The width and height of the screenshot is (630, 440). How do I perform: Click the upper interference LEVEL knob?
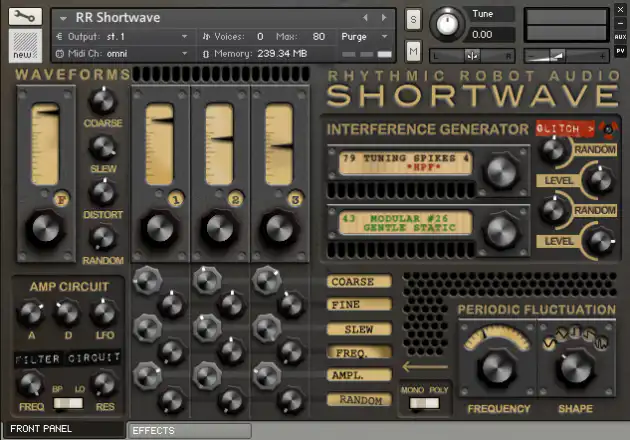[600, 181]
